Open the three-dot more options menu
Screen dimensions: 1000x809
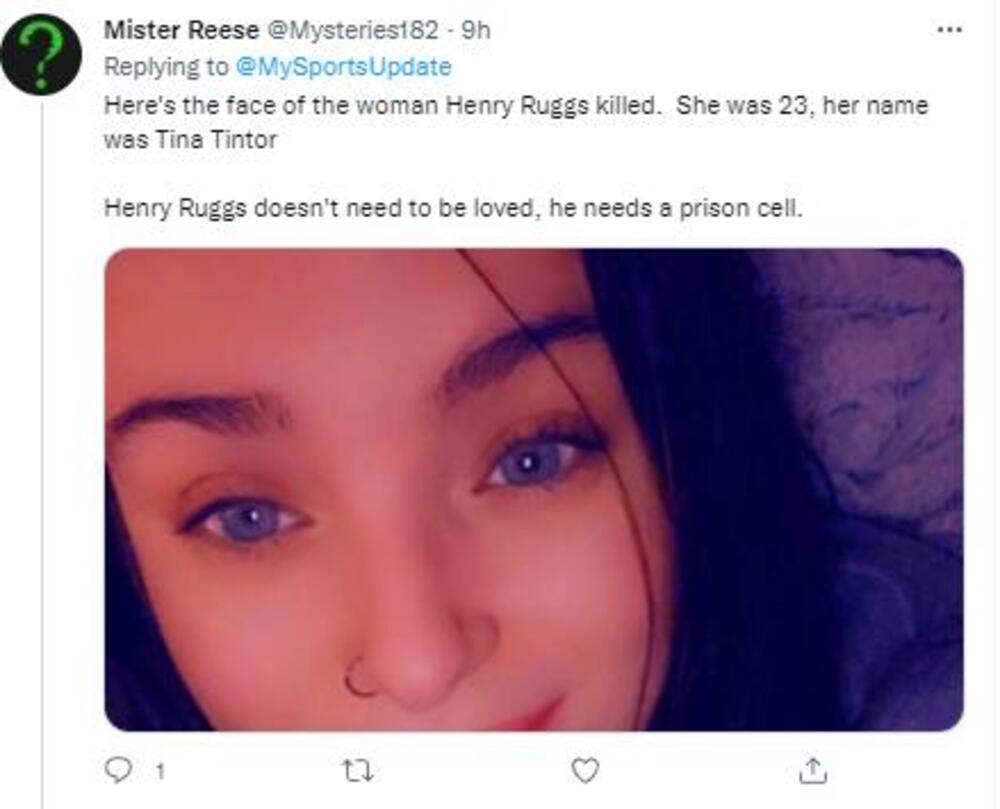[x=948, y=30]
